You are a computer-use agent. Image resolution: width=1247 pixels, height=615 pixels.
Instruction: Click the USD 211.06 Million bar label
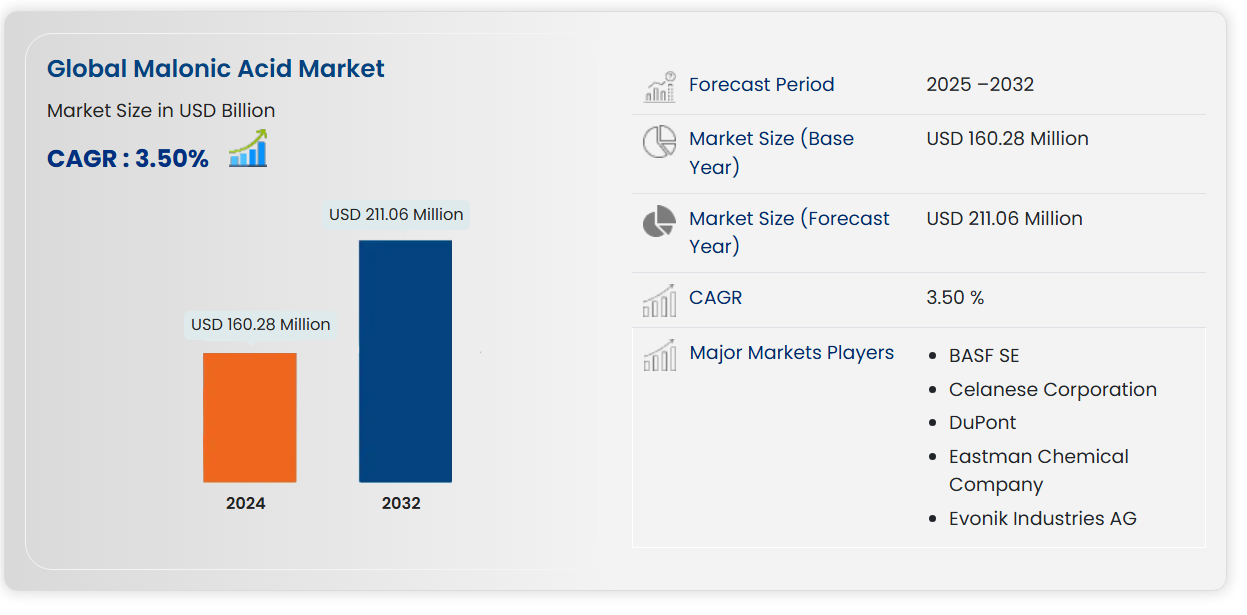click(x=396, y=214)
